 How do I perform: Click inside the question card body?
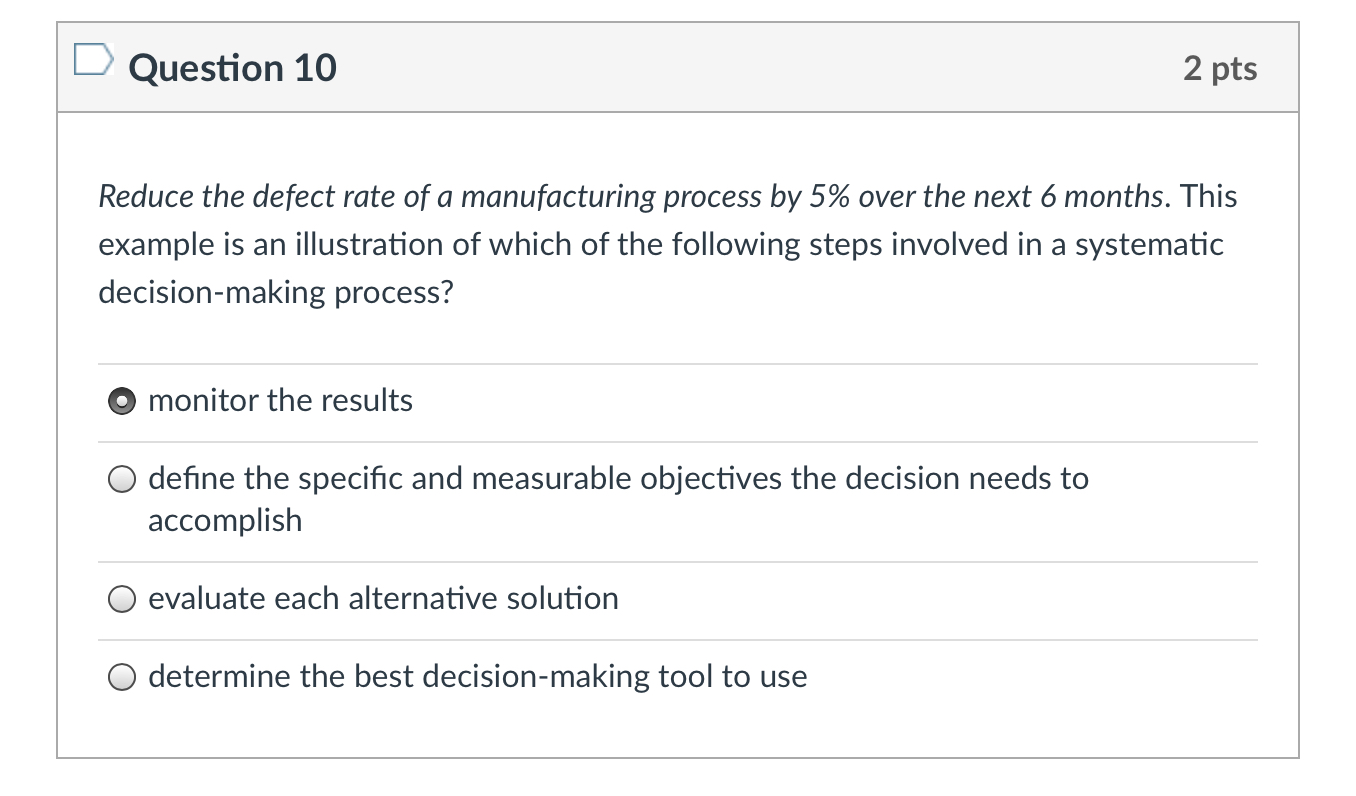(x=680, y=430)
